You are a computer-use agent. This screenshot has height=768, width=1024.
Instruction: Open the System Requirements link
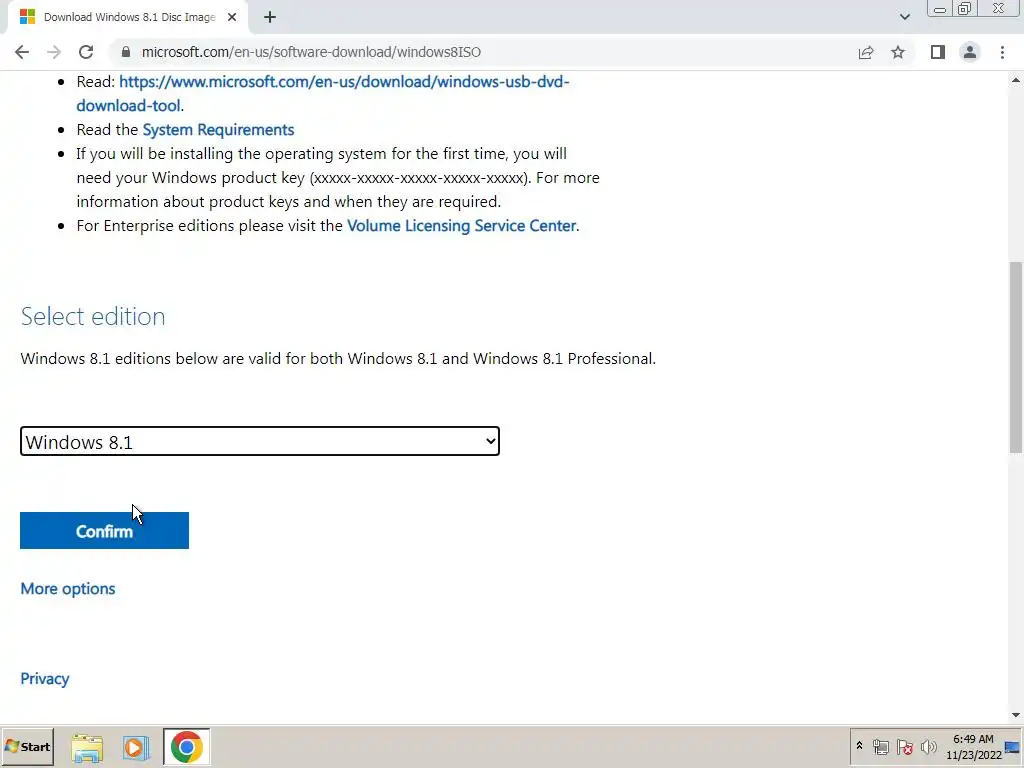tap(218, 129)
